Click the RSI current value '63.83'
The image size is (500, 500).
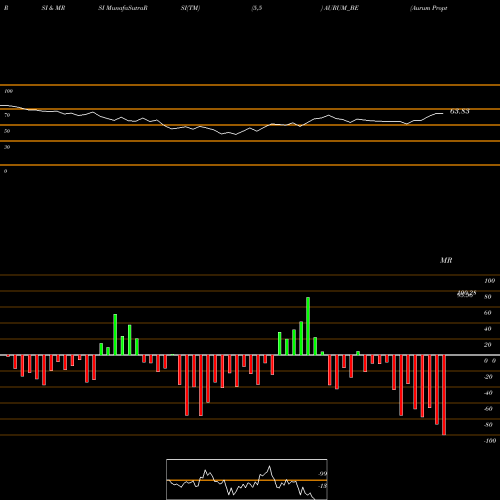point(460,111)
